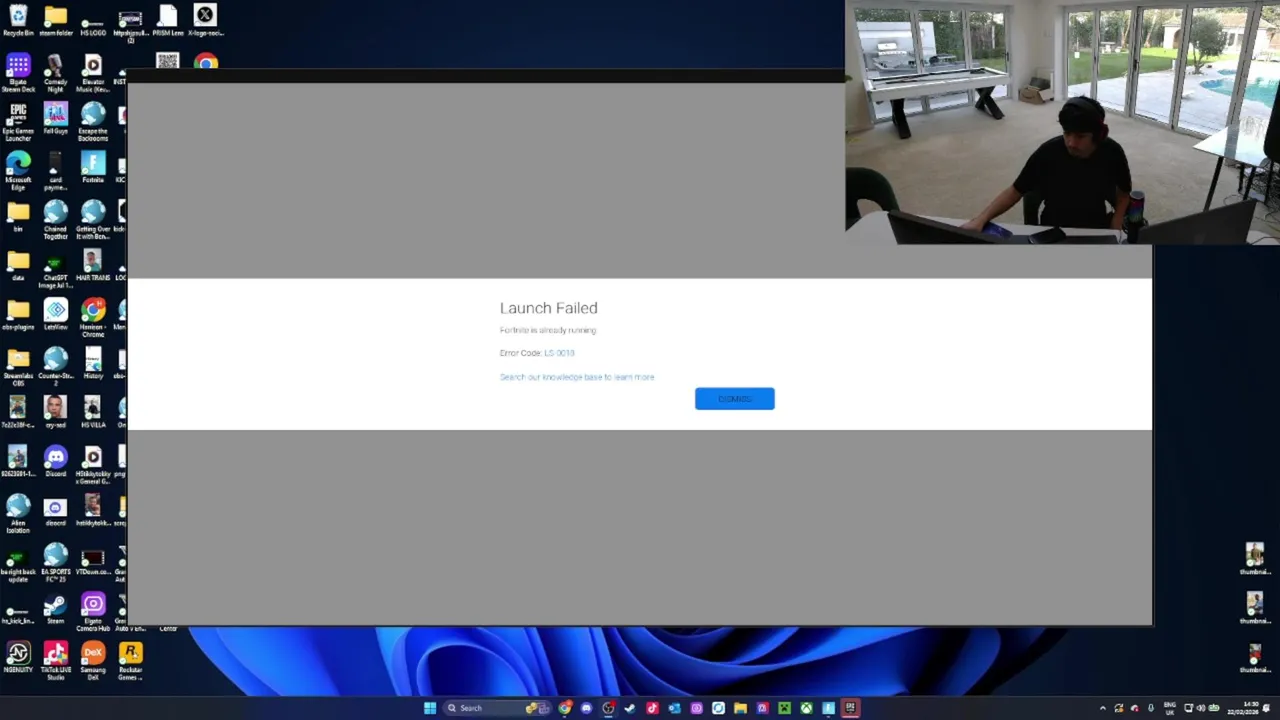
Task: Open the X-logo desktop image file
Action: [205, 21]
